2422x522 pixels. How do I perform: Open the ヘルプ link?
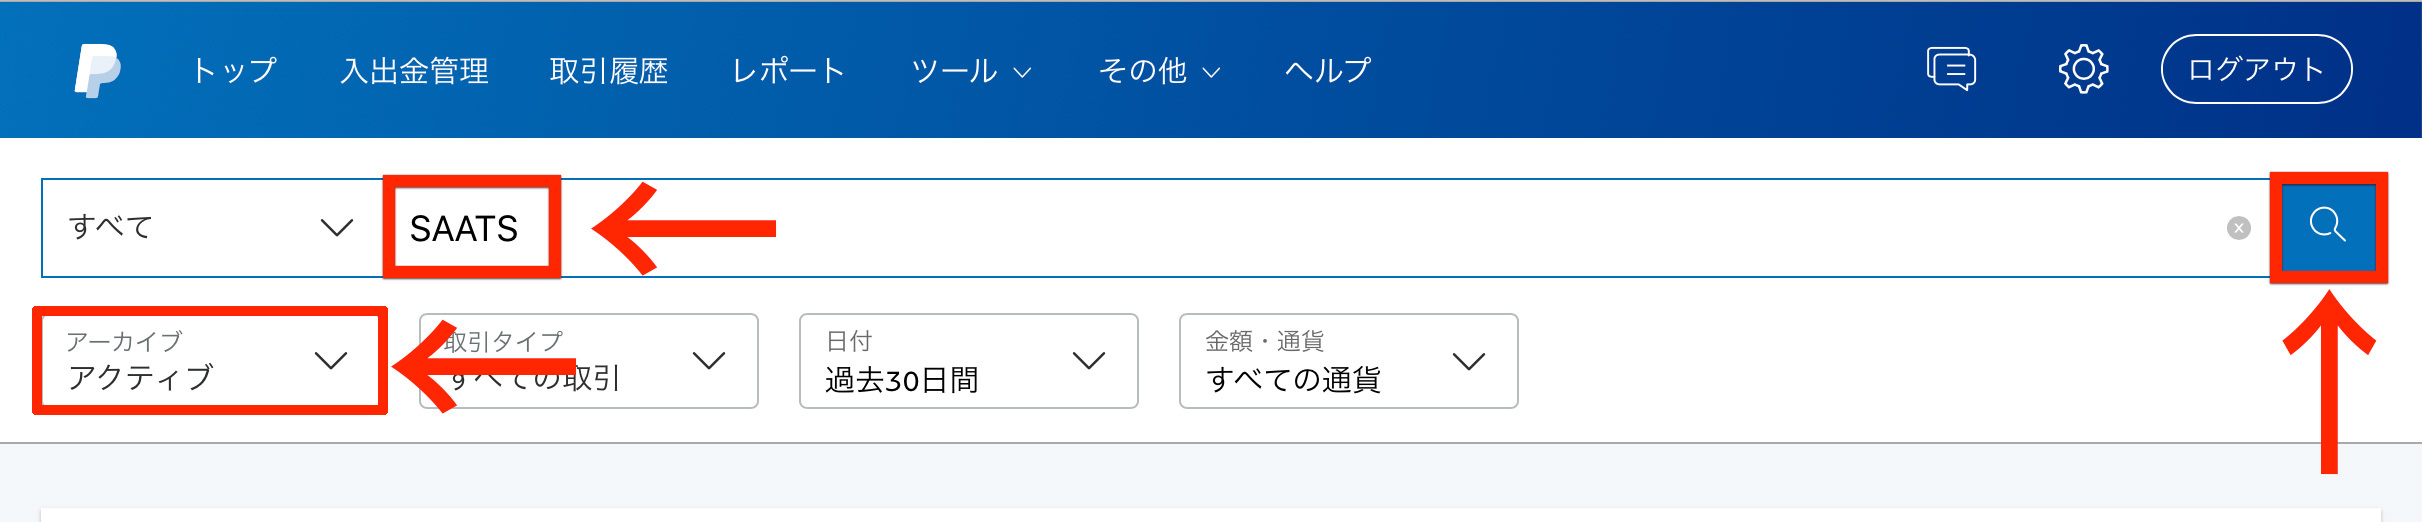[1327, 70]
